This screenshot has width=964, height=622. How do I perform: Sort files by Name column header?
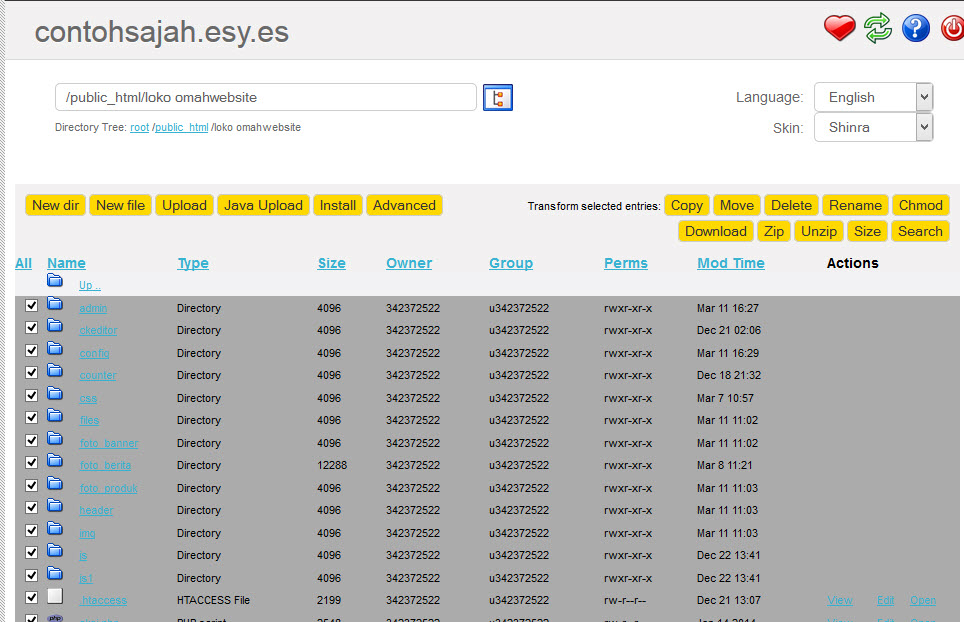(x=66, y=263)
